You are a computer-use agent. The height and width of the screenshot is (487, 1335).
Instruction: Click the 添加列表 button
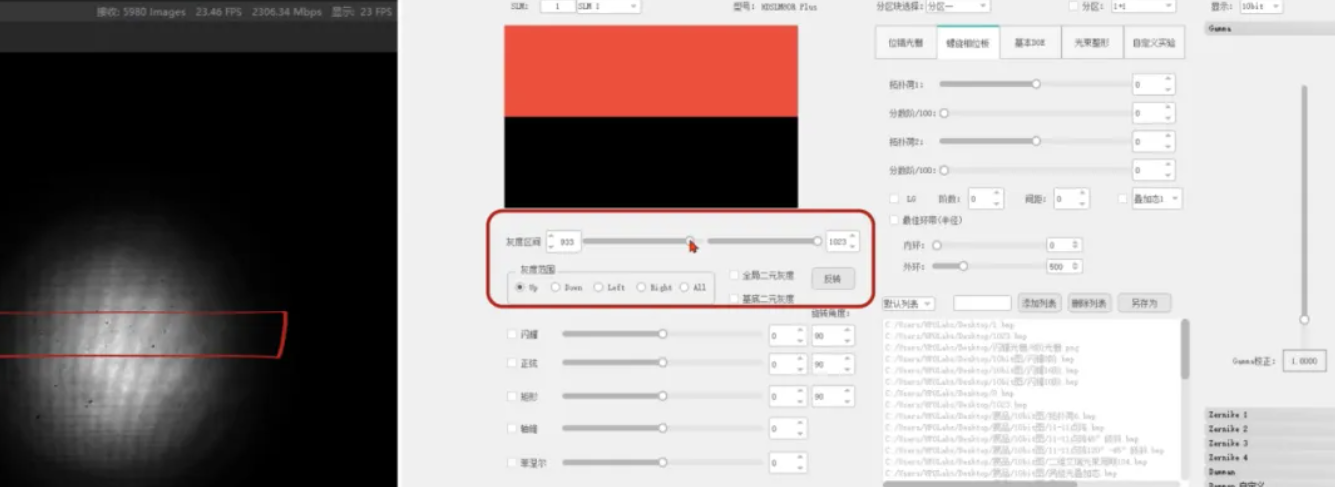[x=1038, y=303]
